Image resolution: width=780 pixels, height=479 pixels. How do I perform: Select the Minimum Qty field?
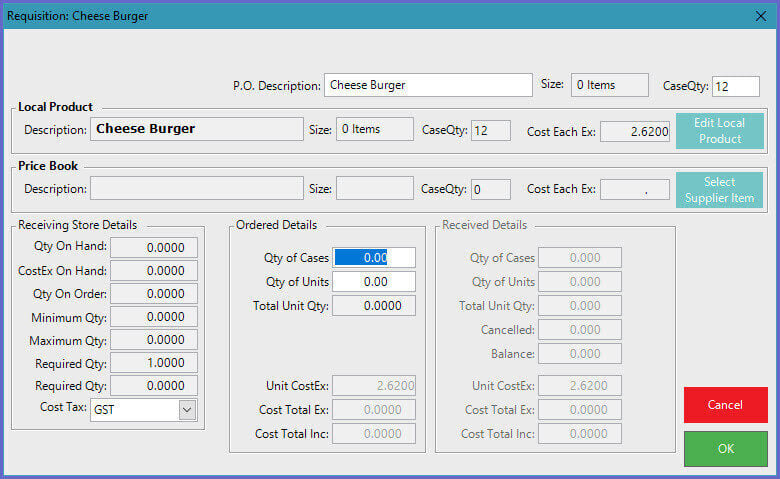154,317
